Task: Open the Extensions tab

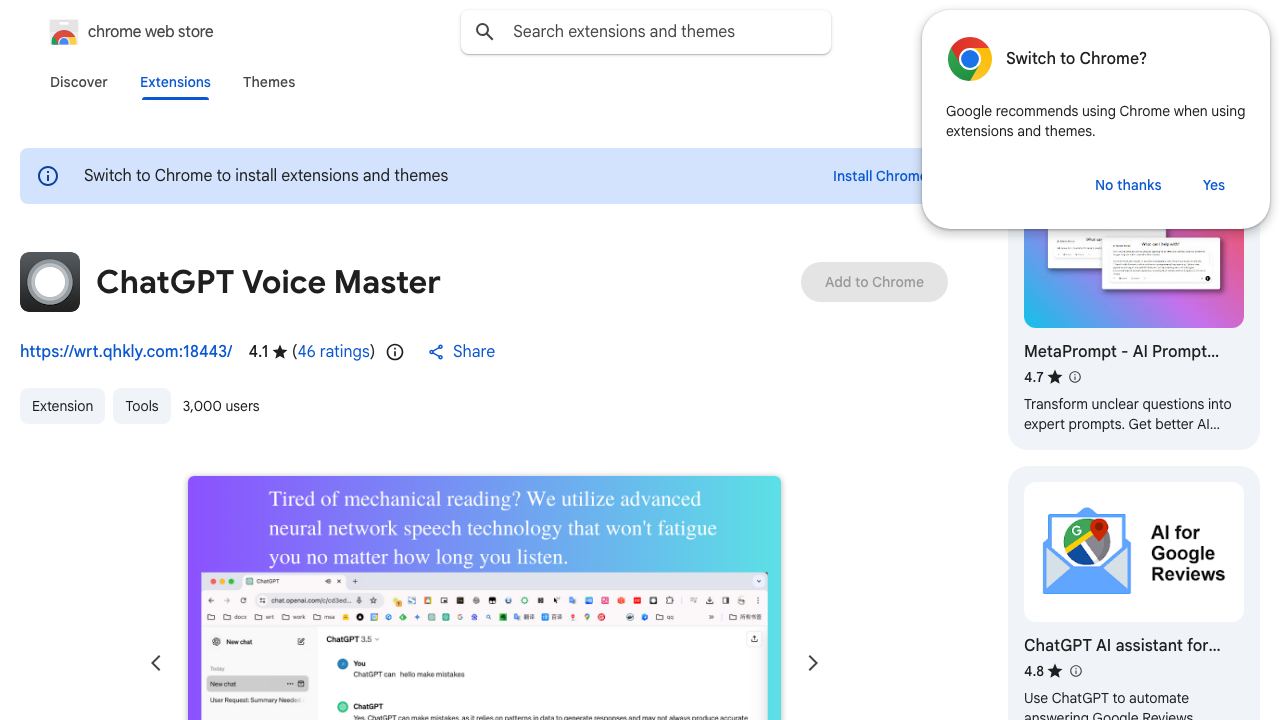Action: pyautogui.click(x=175, y=82)
